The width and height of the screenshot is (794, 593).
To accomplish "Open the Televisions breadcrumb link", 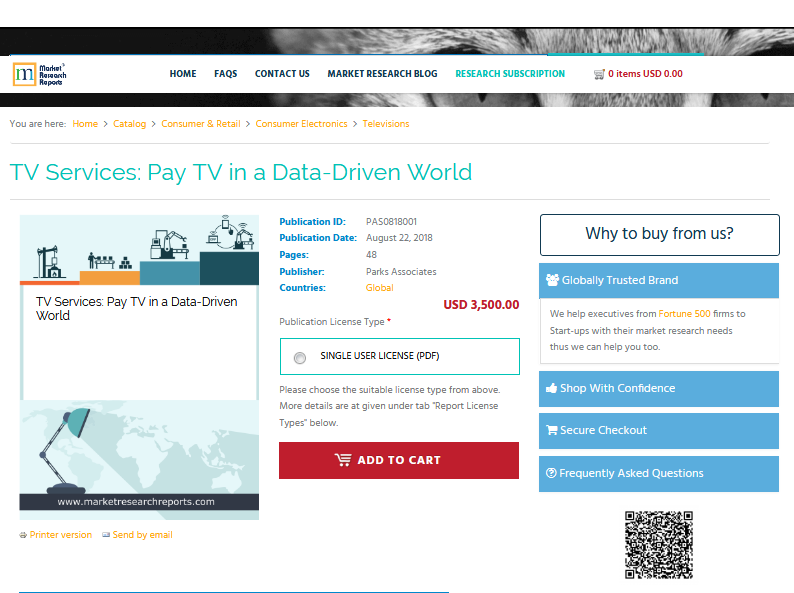I will click(386, 124).
